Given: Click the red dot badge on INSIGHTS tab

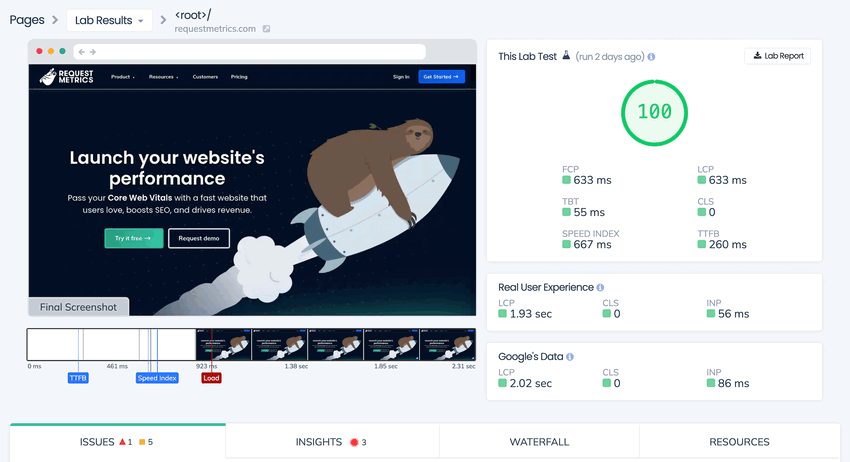Looking at the screenshot, I should (354, 442).
